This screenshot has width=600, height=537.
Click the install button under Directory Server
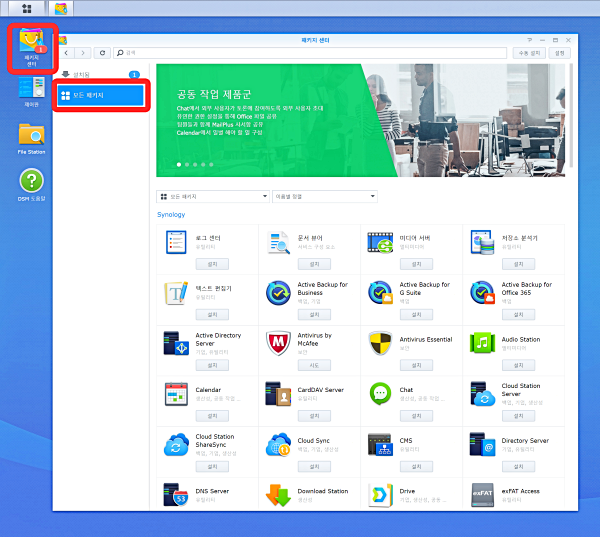pos(518,467)
